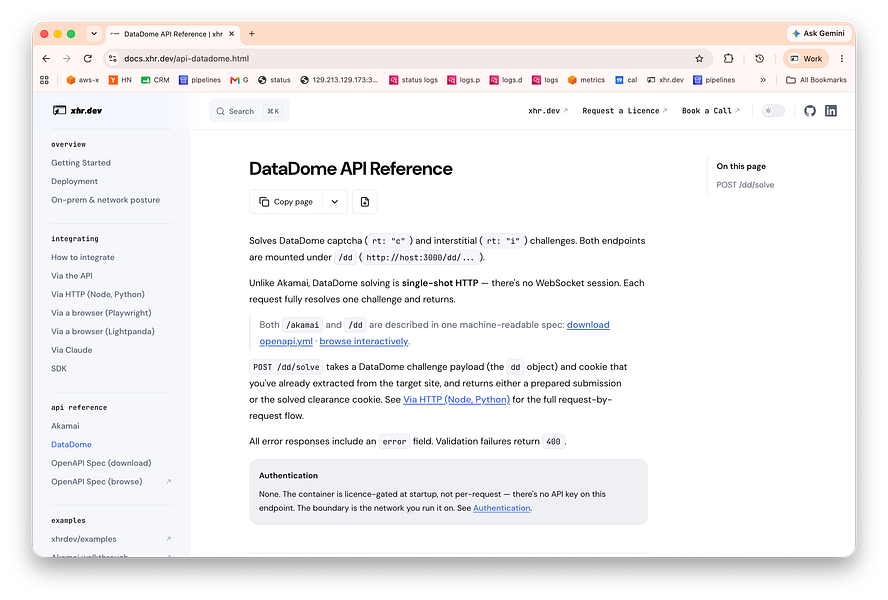Open OpenAPI Spec (download) in sidebar
888x600 pixels.
click(x=101, y=463)
